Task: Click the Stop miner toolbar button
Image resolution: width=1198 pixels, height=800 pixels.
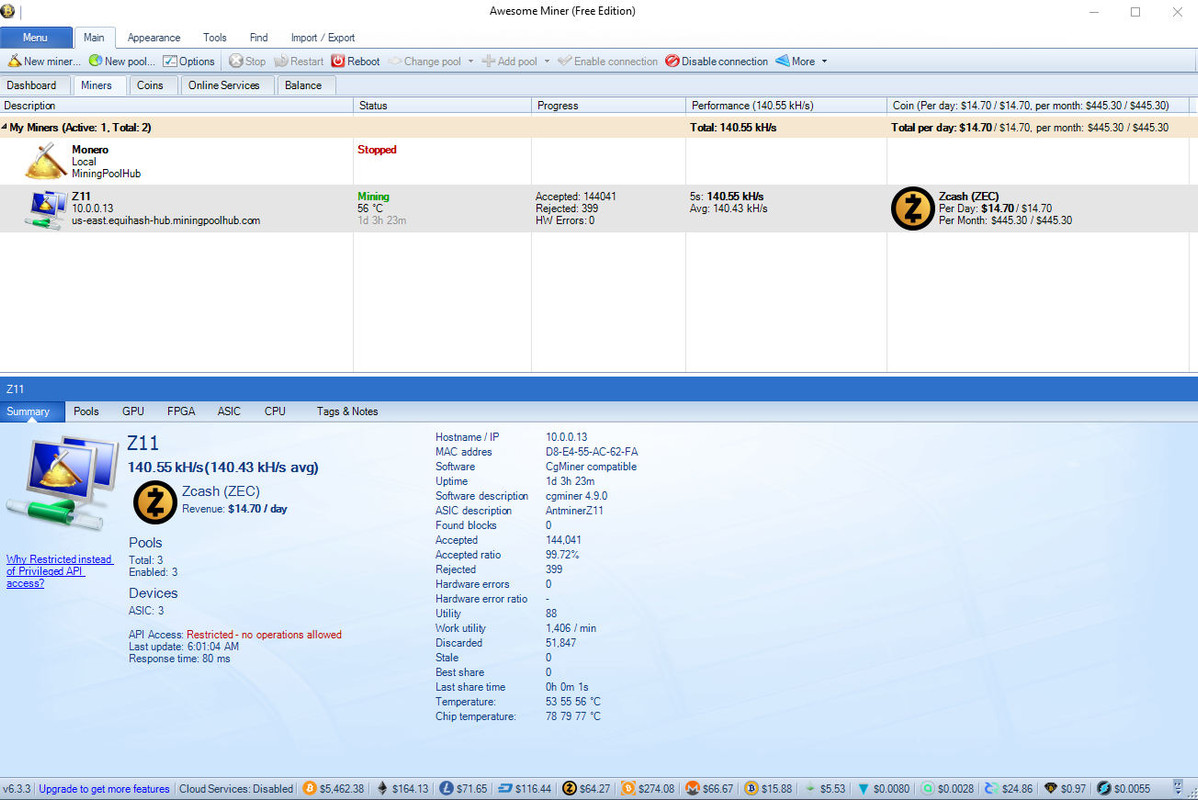Action: 248,61
